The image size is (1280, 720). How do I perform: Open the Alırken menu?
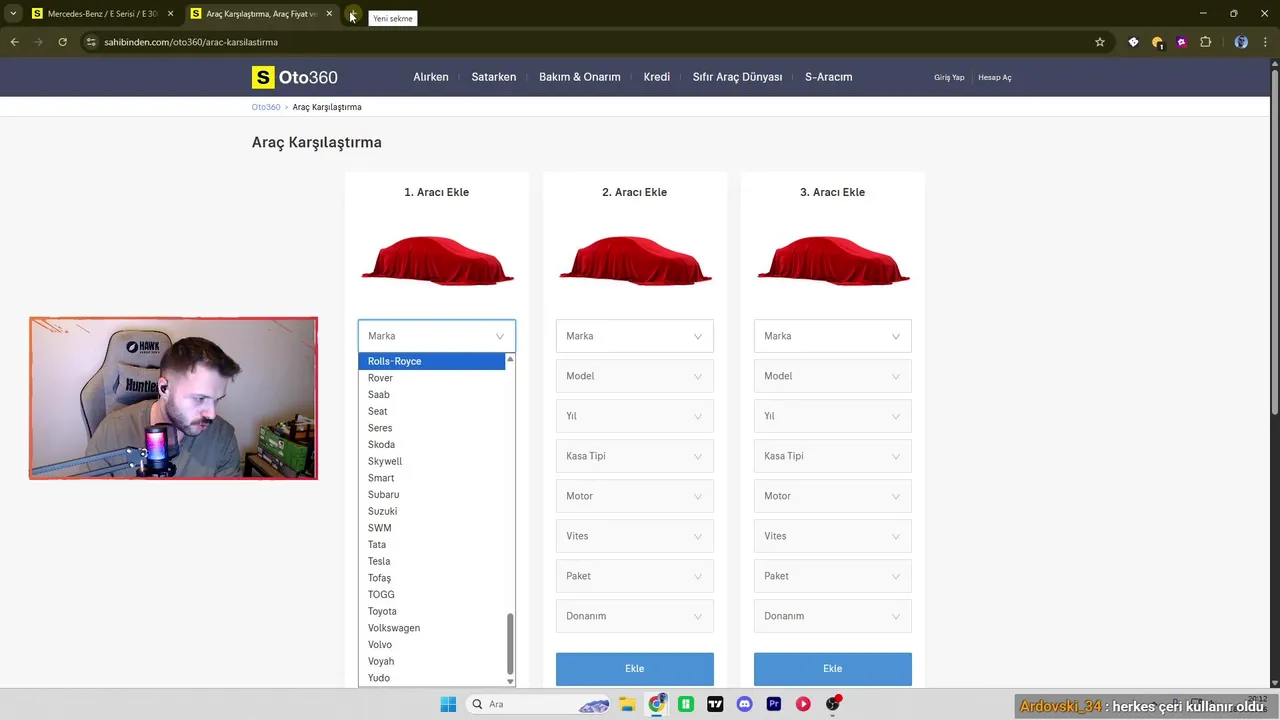tap(431, 77)
